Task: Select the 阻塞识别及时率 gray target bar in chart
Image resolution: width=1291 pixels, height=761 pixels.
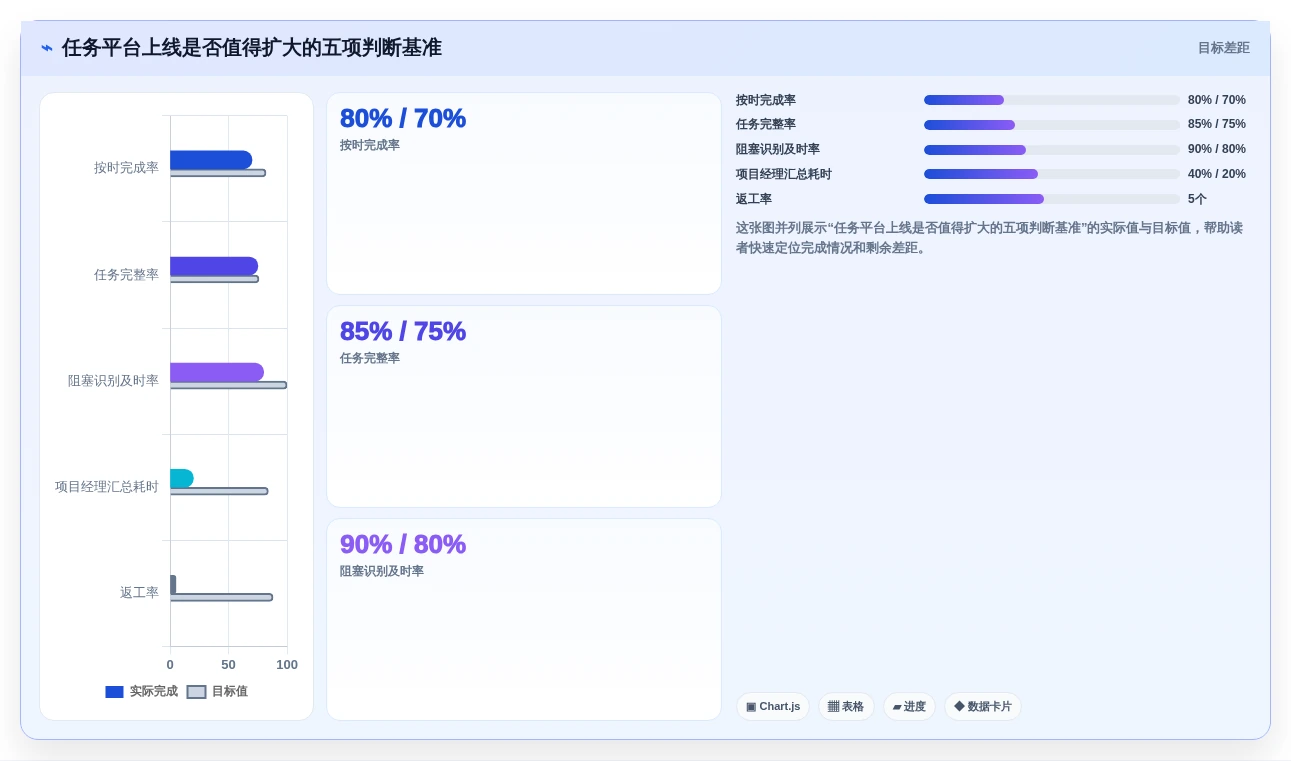Action: 228,385
